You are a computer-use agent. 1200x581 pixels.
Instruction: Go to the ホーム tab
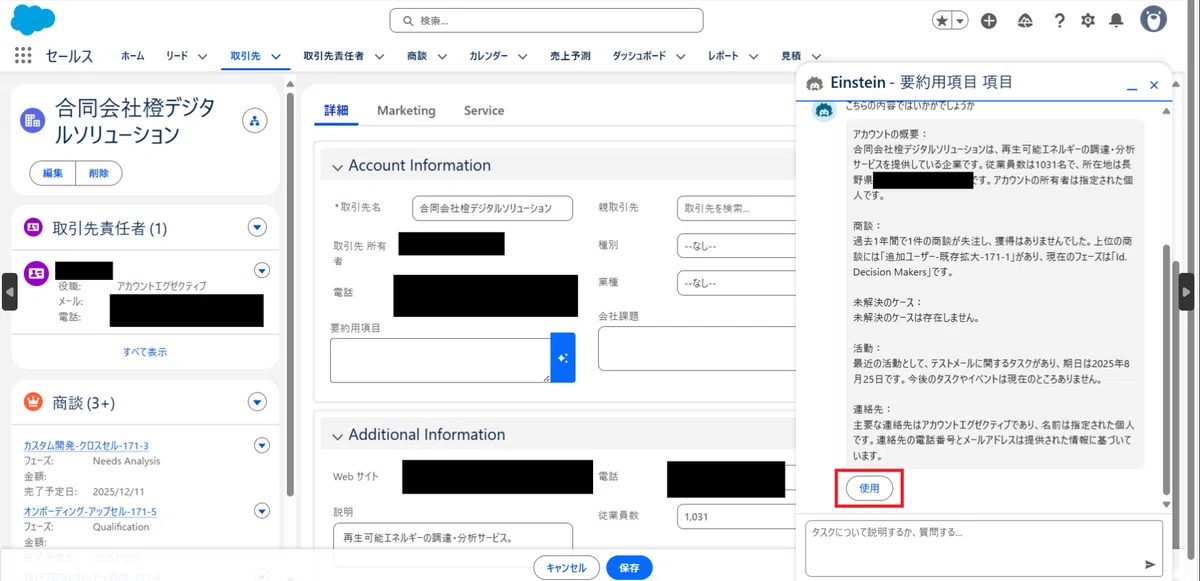(x=132, y=56)
